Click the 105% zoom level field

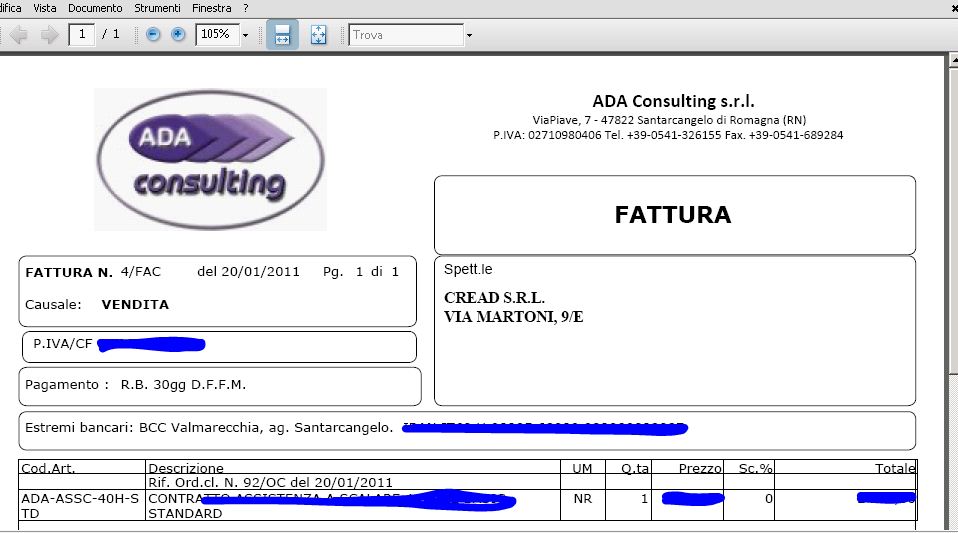pos(218,35)
